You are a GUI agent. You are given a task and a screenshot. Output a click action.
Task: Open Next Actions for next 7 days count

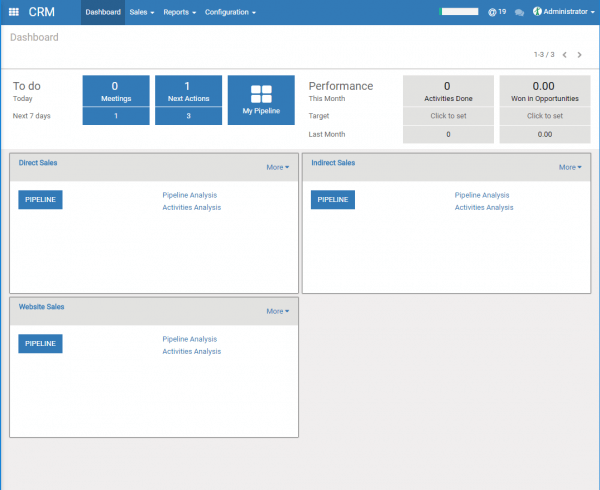coord(188,116)
